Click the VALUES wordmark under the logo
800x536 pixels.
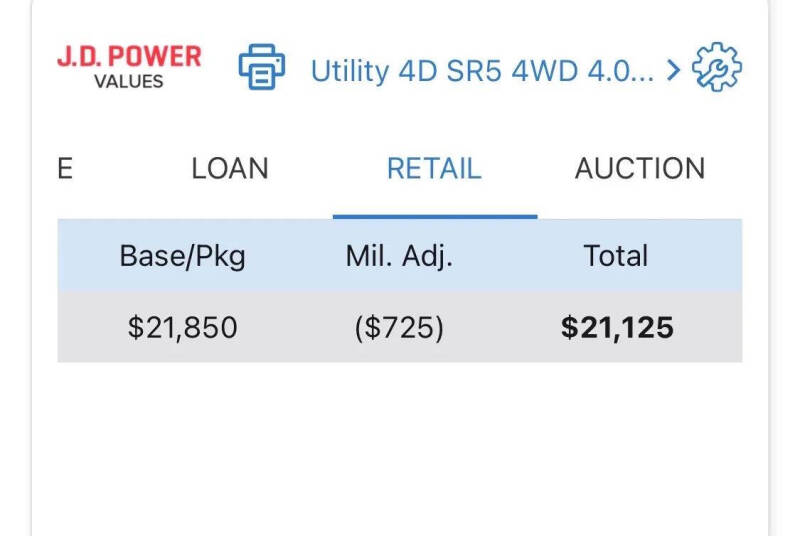(x=129, y=82)
